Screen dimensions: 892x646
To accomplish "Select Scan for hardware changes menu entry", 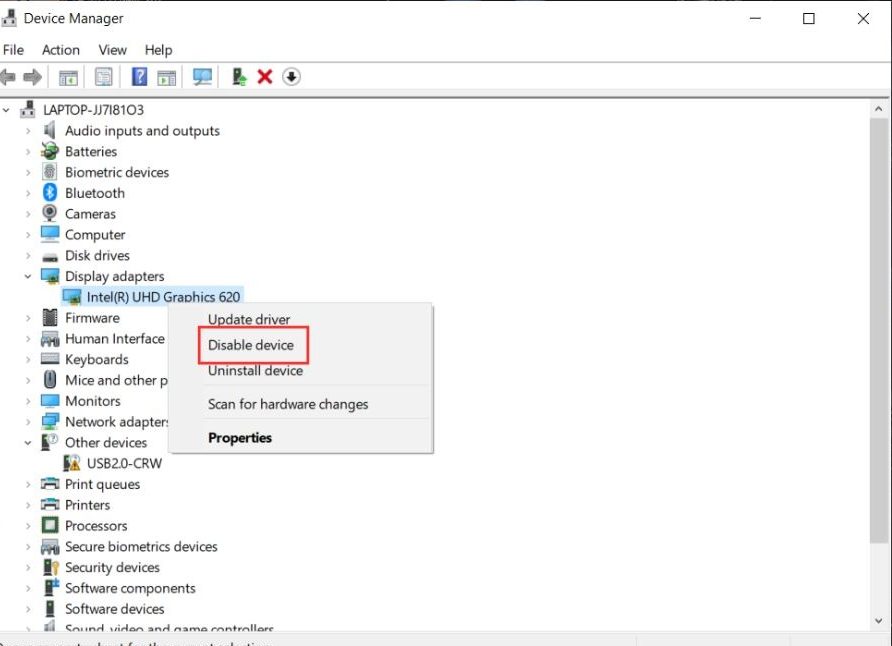I will 288,404.
